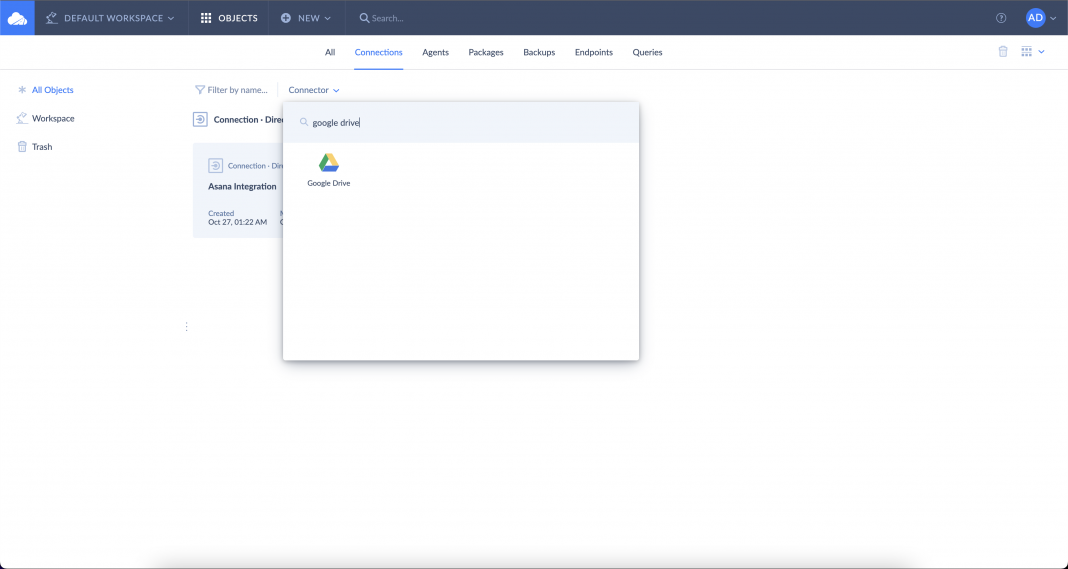Click the Filter by name input
Viewport: 1068px width, 569px height.
237,90
